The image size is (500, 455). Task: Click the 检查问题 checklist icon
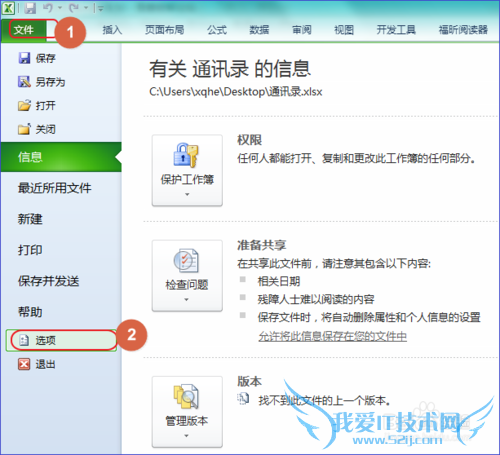coord(186,260)
